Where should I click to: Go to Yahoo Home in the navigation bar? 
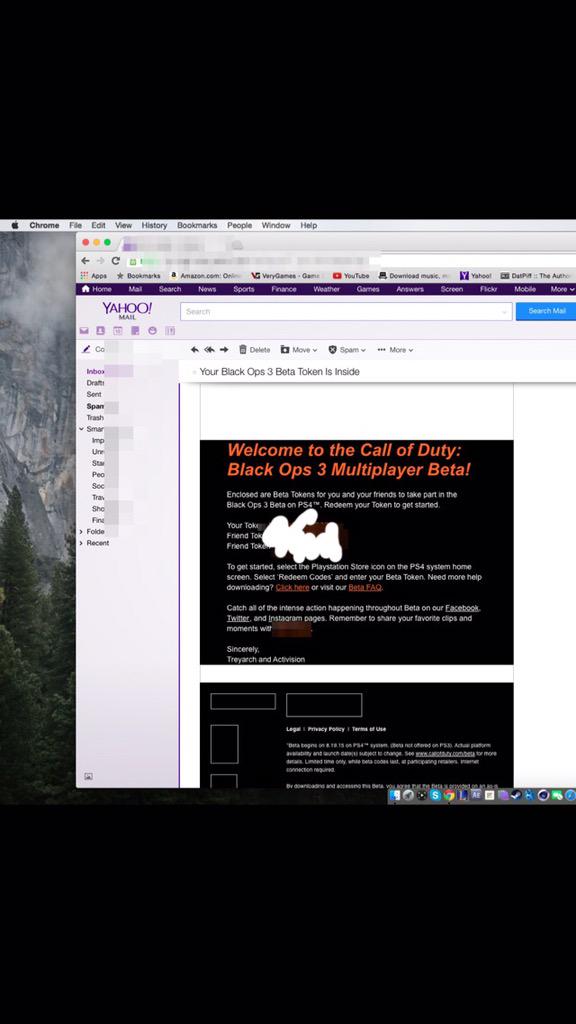tap(96, 289)
